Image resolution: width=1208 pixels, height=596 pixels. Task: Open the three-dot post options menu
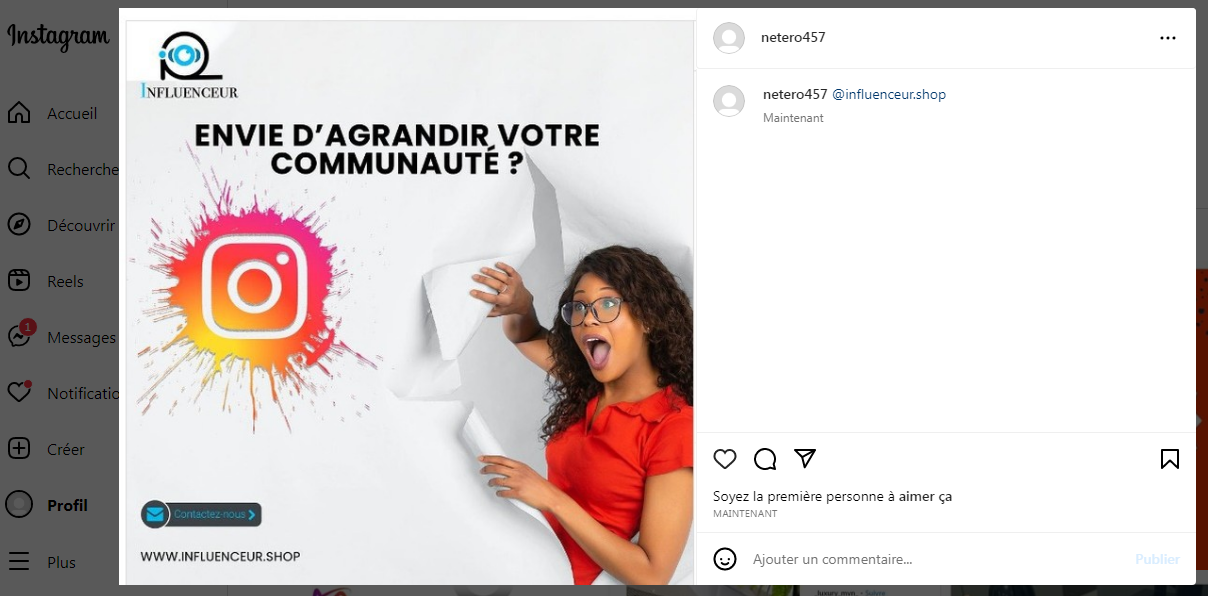click(x=1168, y=38)
